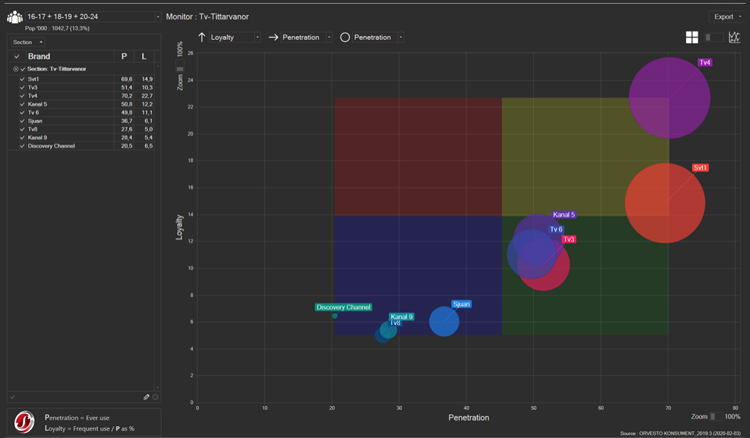Click the pencil edit icon below brand list
750x438 pixels.
(147, 397)
